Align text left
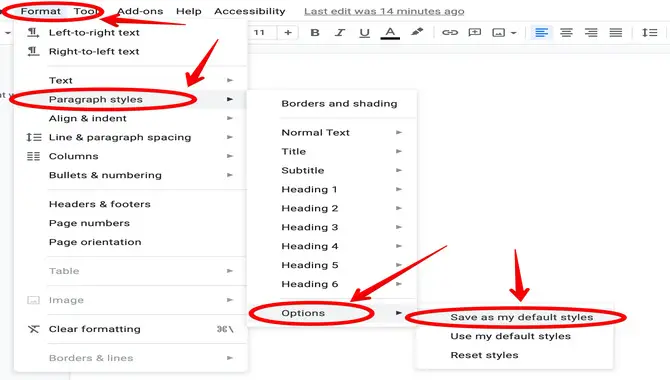The width and height of the screenshot is (670, 380). click(x=541, y=32)
